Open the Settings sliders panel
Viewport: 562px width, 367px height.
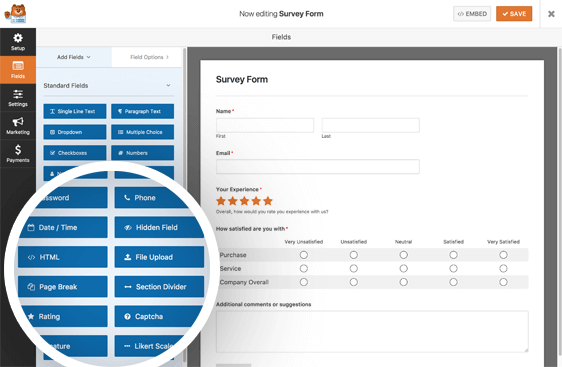pos(18,98)
